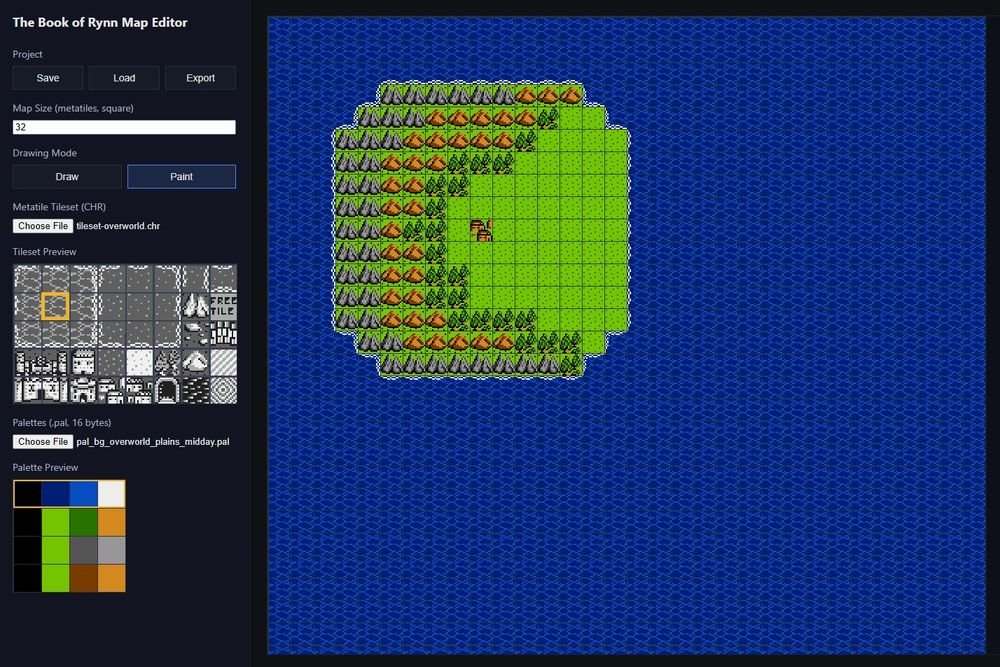The height and width of the screenshot is (667, 1000).
Task: Choose a file for the metatile tileset
Action: tap(43, 226)
